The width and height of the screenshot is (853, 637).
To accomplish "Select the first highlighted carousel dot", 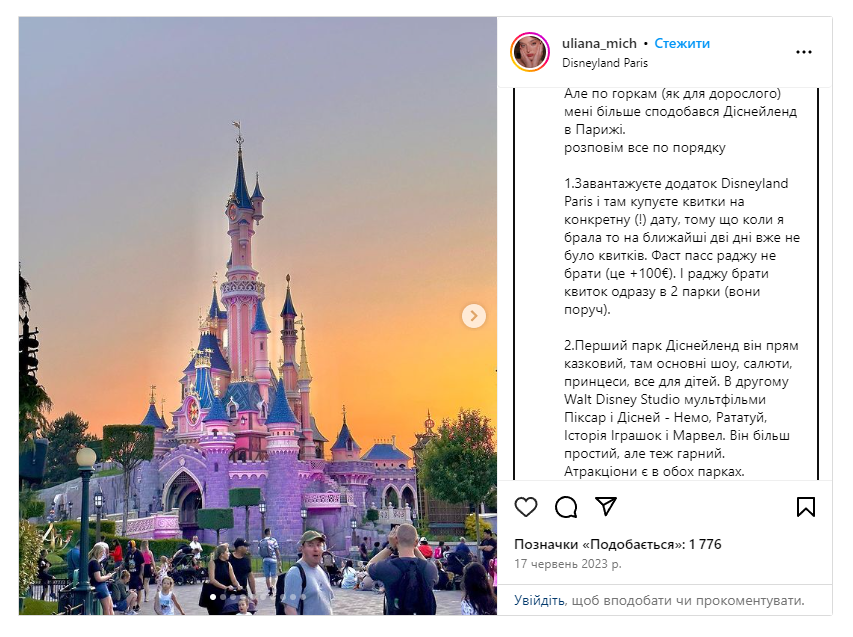I will [213, 597].
